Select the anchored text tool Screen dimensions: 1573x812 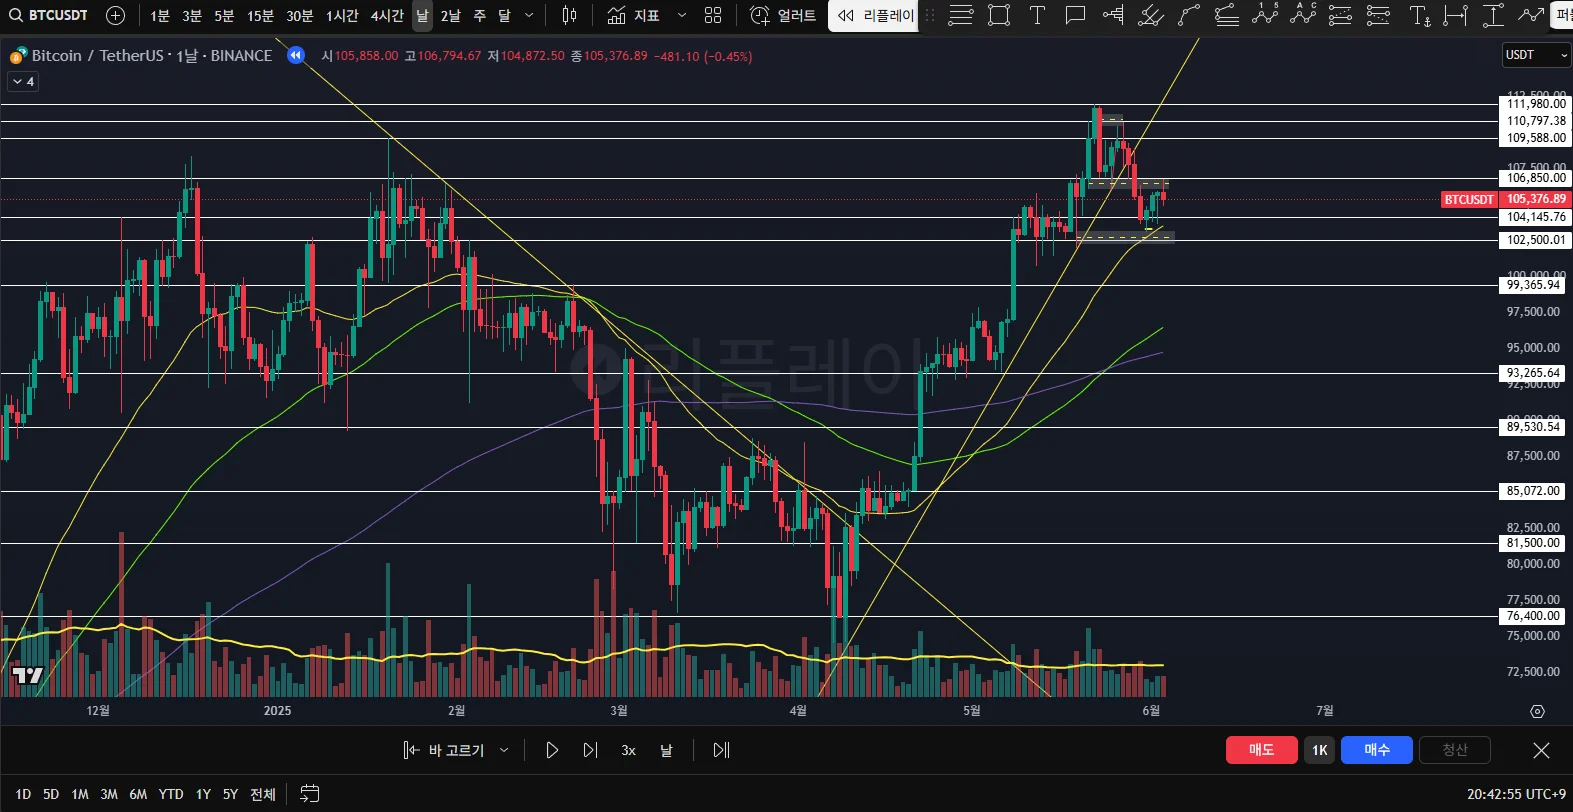tap(1419, 15)
